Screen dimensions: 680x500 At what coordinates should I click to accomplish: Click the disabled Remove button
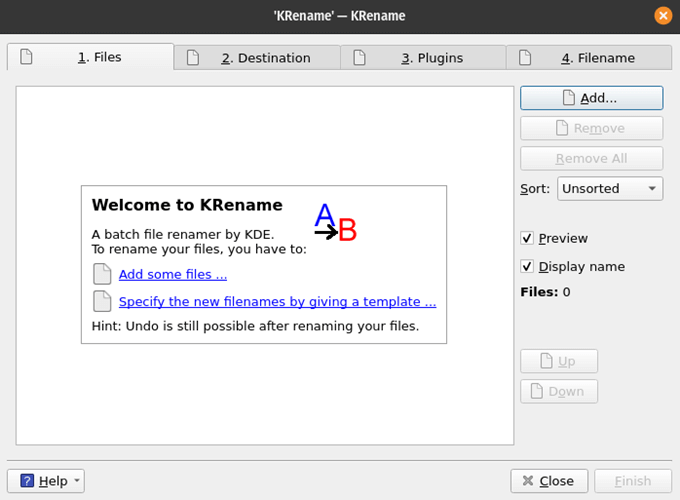(592, 128)
